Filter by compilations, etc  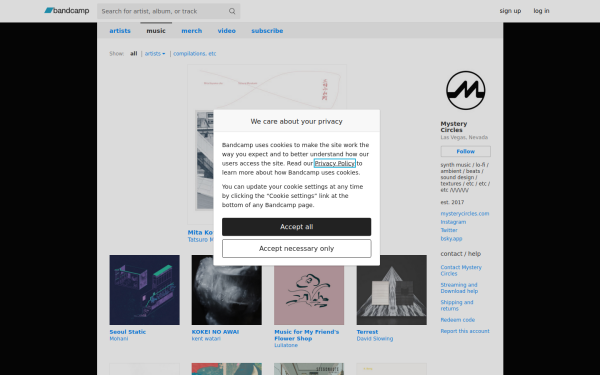click(194, 54)
